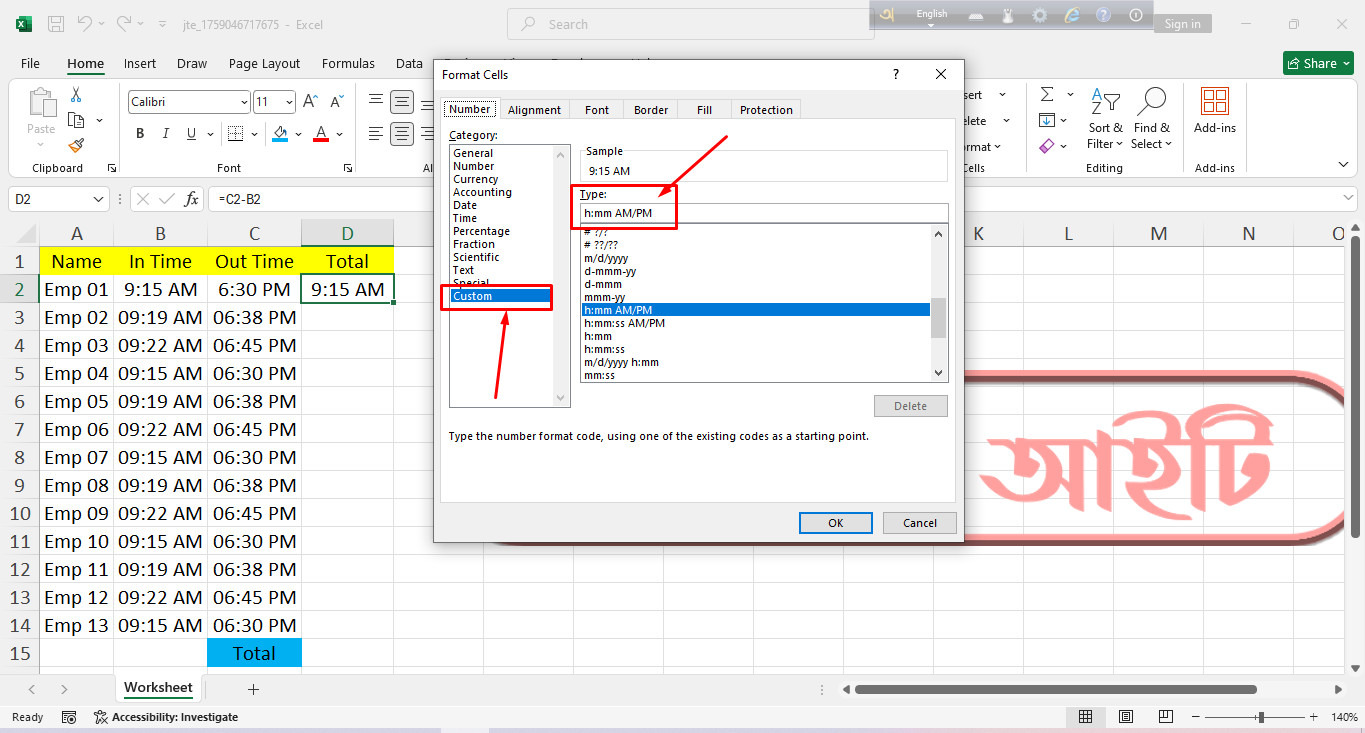Select the Format Painter brush
This screenshot has height=733, width=1365.
pos(75,146)
